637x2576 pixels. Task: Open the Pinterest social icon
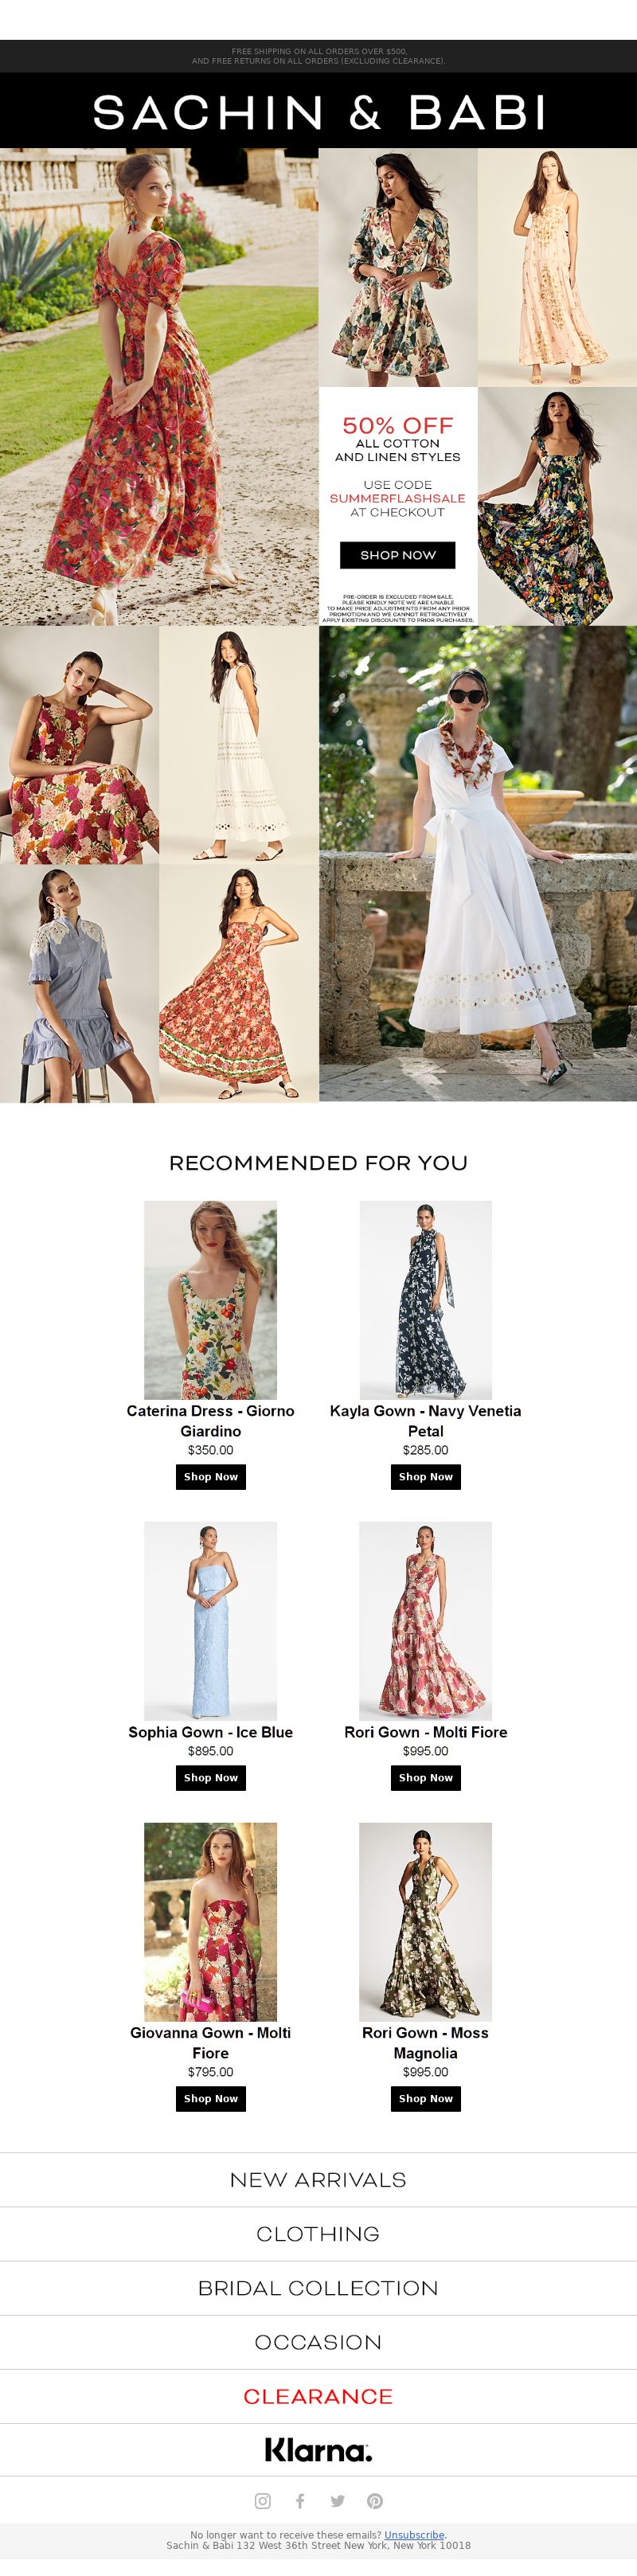(x=375, y=2501)
